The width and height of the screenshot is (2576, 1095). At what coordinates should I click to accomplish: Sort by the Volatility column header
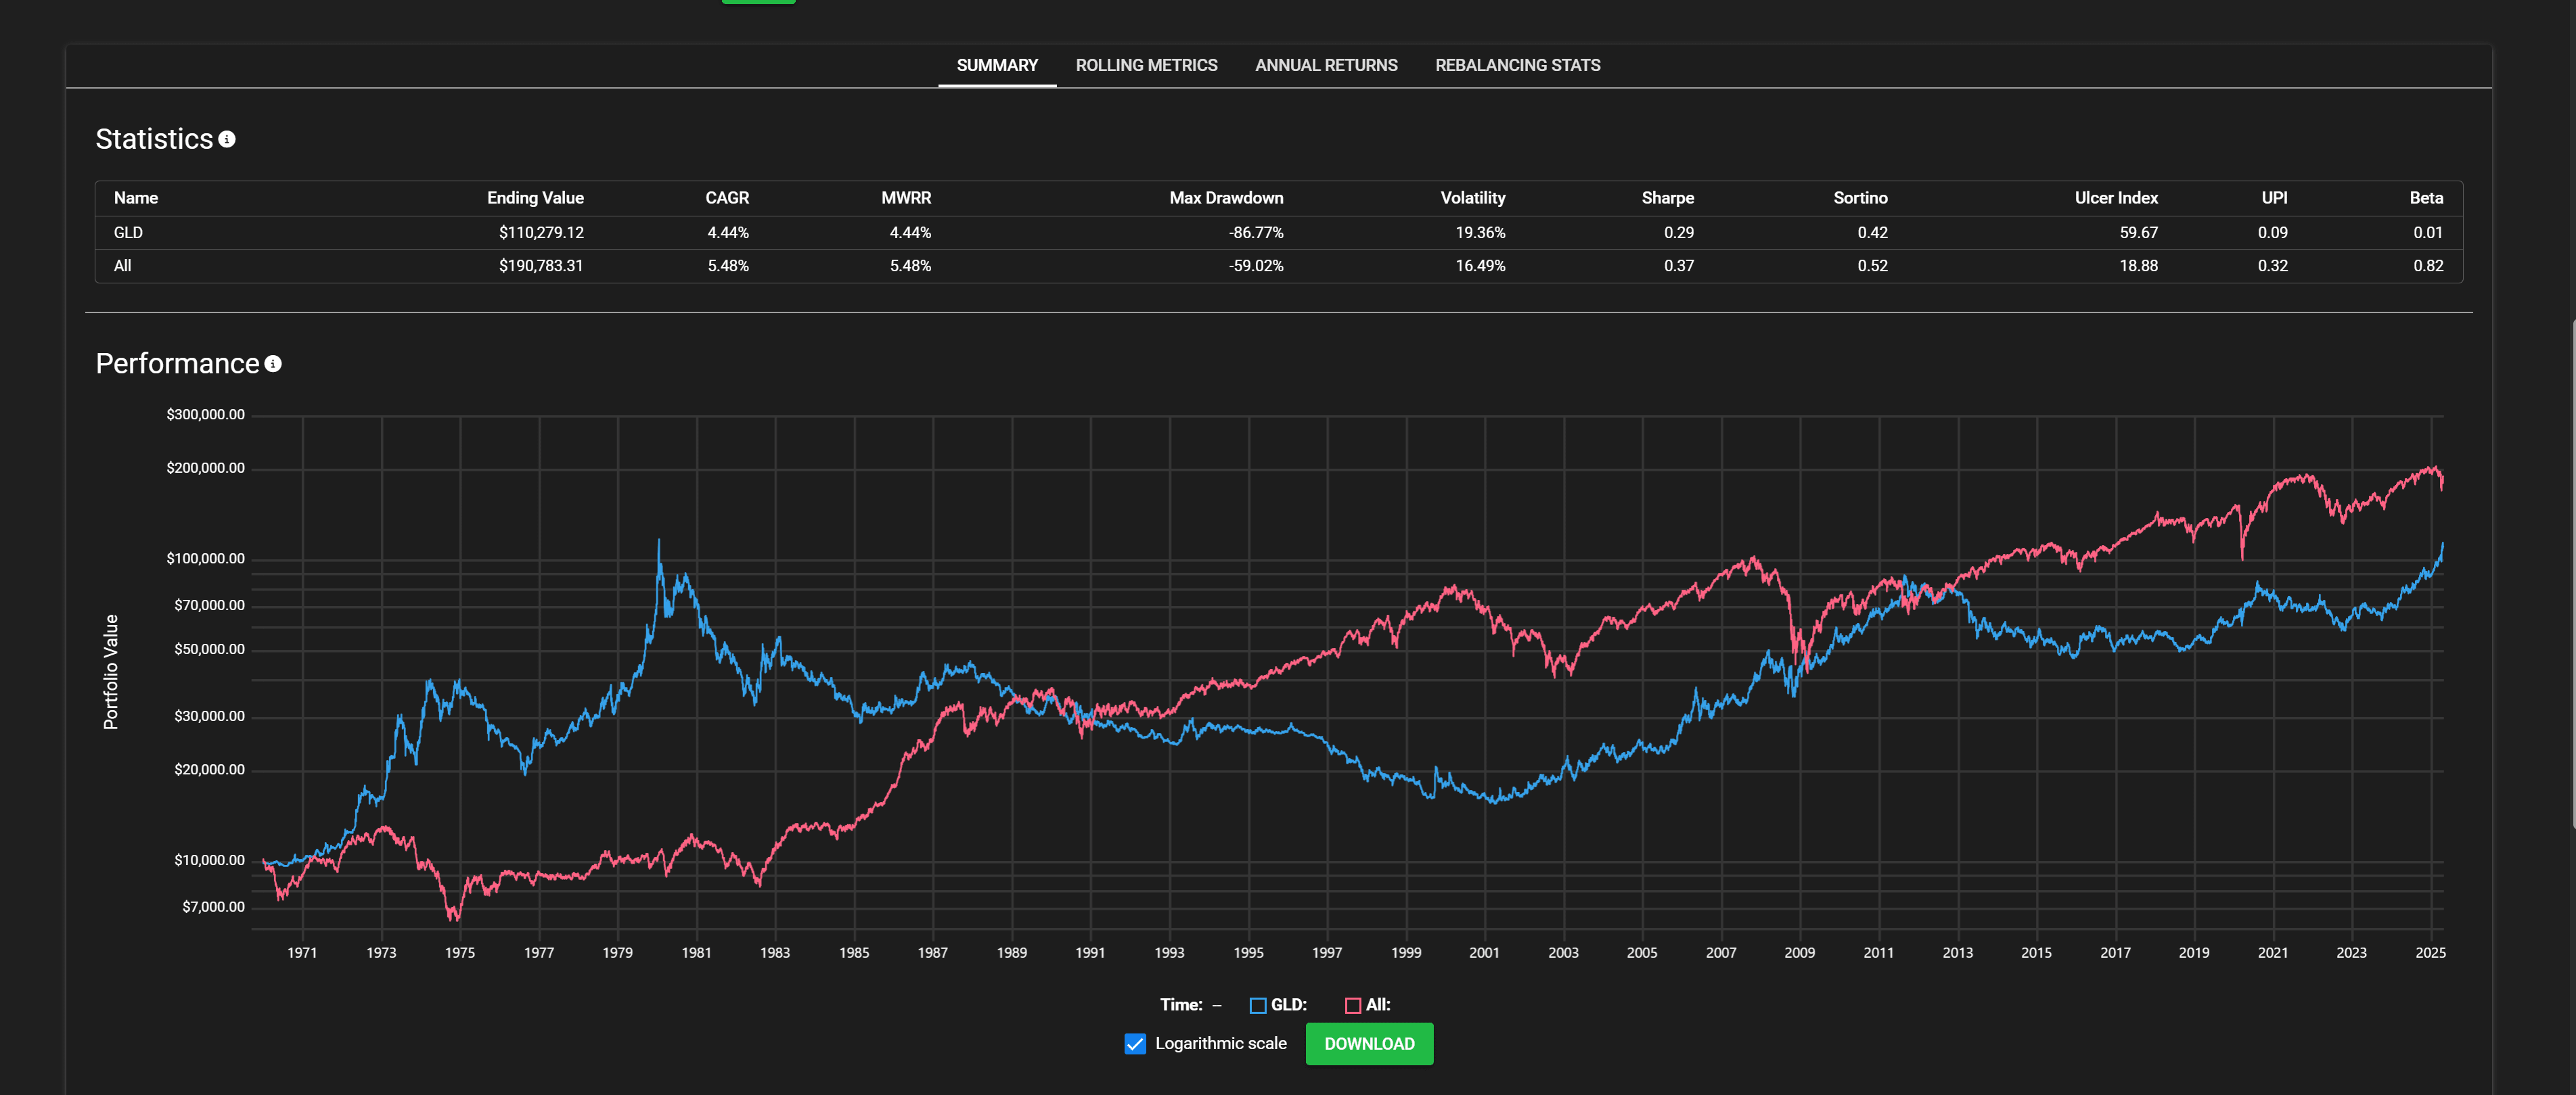click(x=1472, y=198)
